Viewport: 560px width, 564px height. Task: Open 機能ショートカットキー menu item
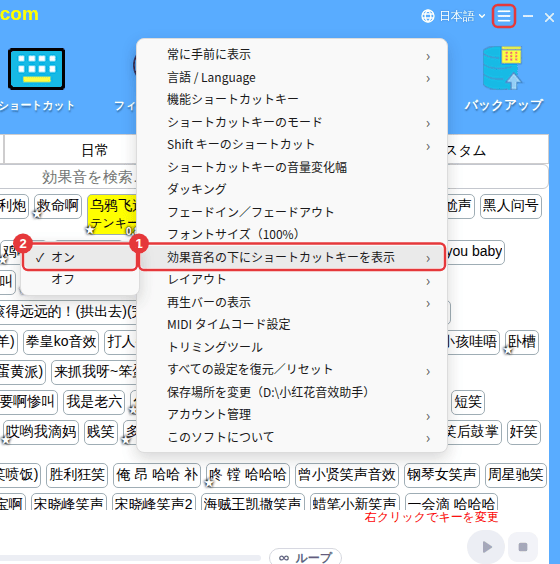pos(292,100)
